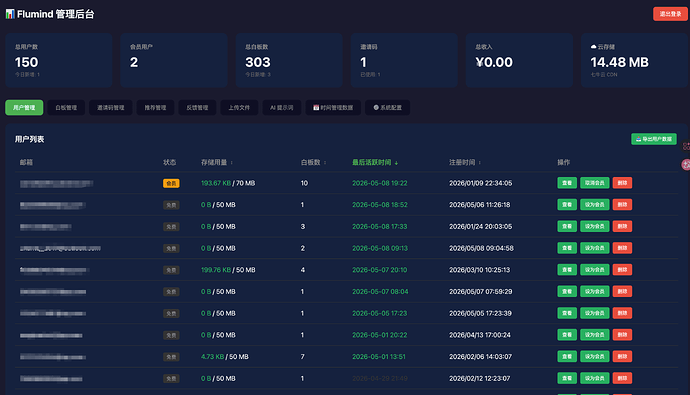
Task: Delete the user registered 2026/03/10 10:25:13
Action: pos(622,270)
